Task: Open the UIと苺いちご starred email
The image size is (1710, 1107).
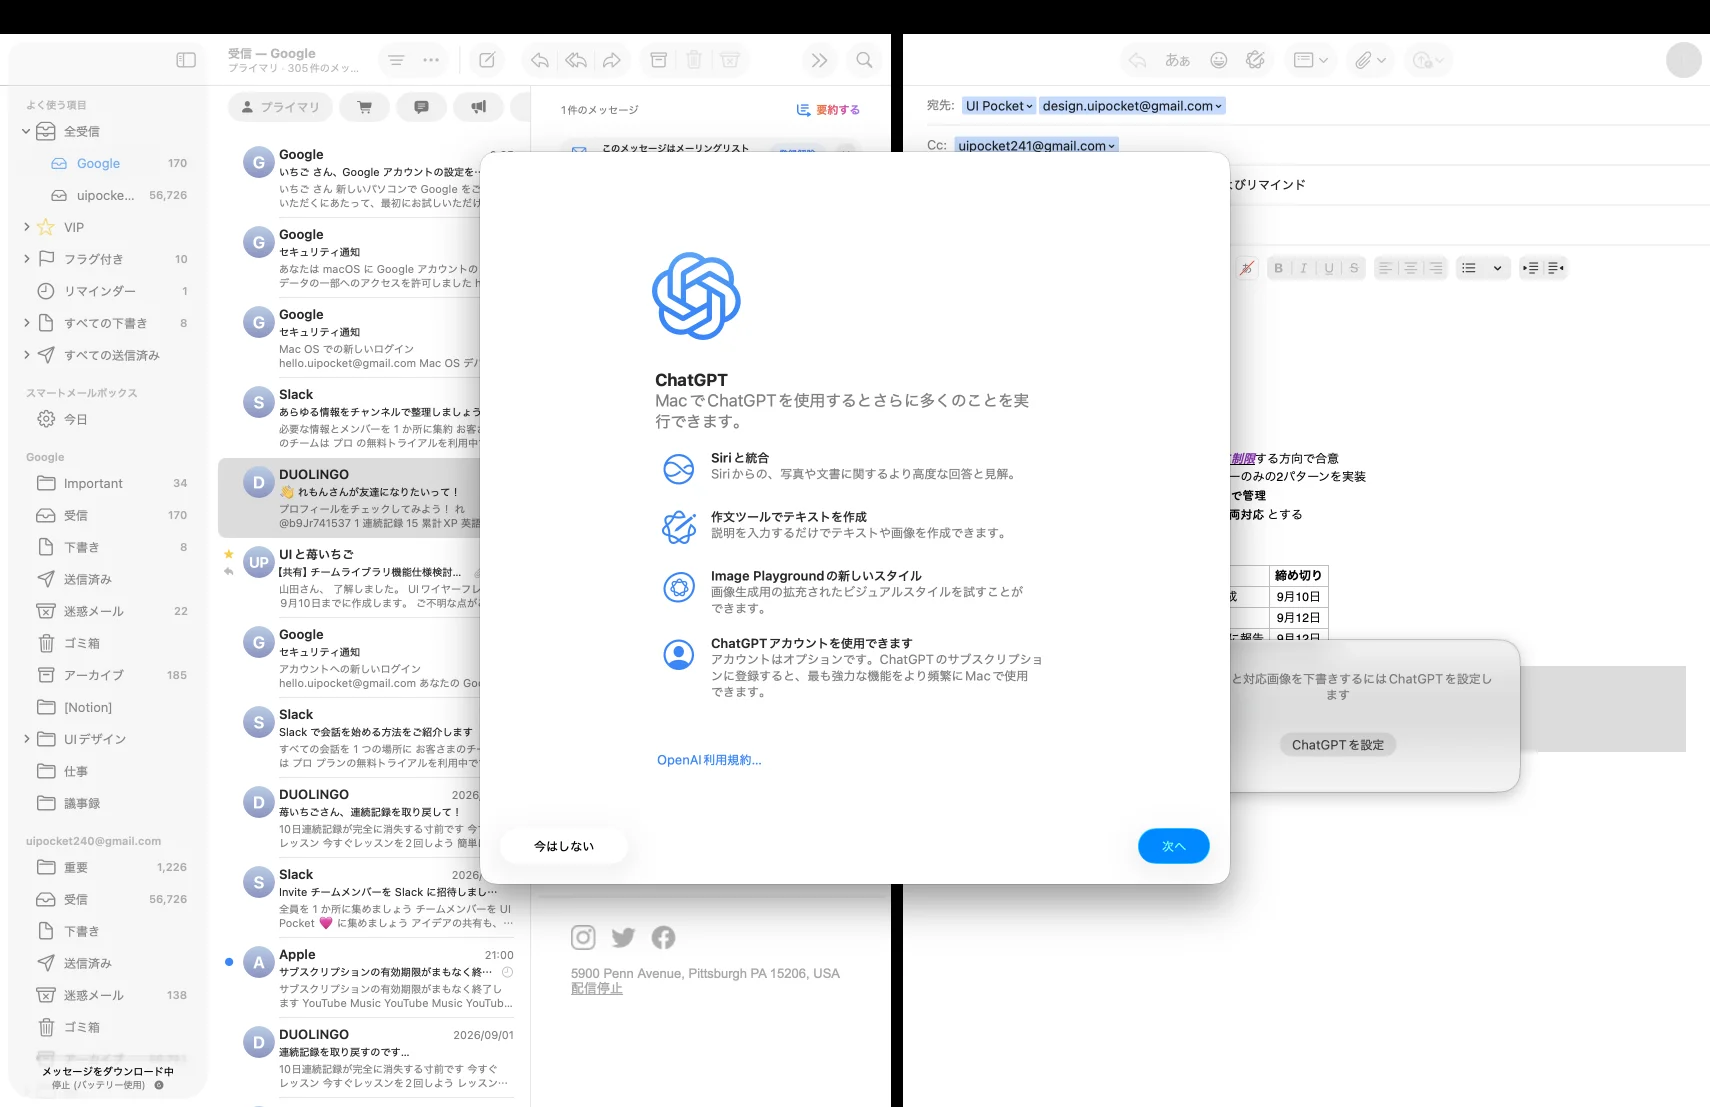Action: 350,578
